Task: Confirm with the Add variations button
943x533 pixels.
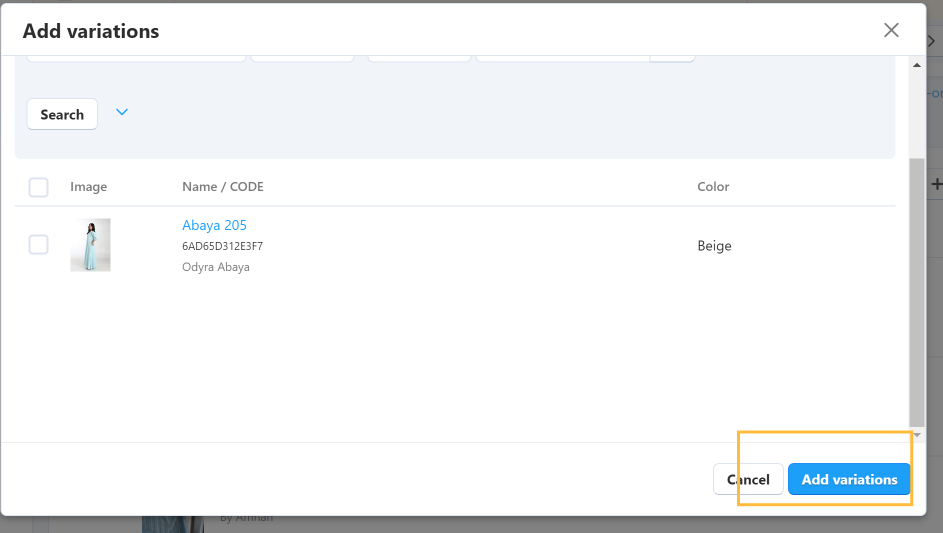Action: click(x=849, y=479)
